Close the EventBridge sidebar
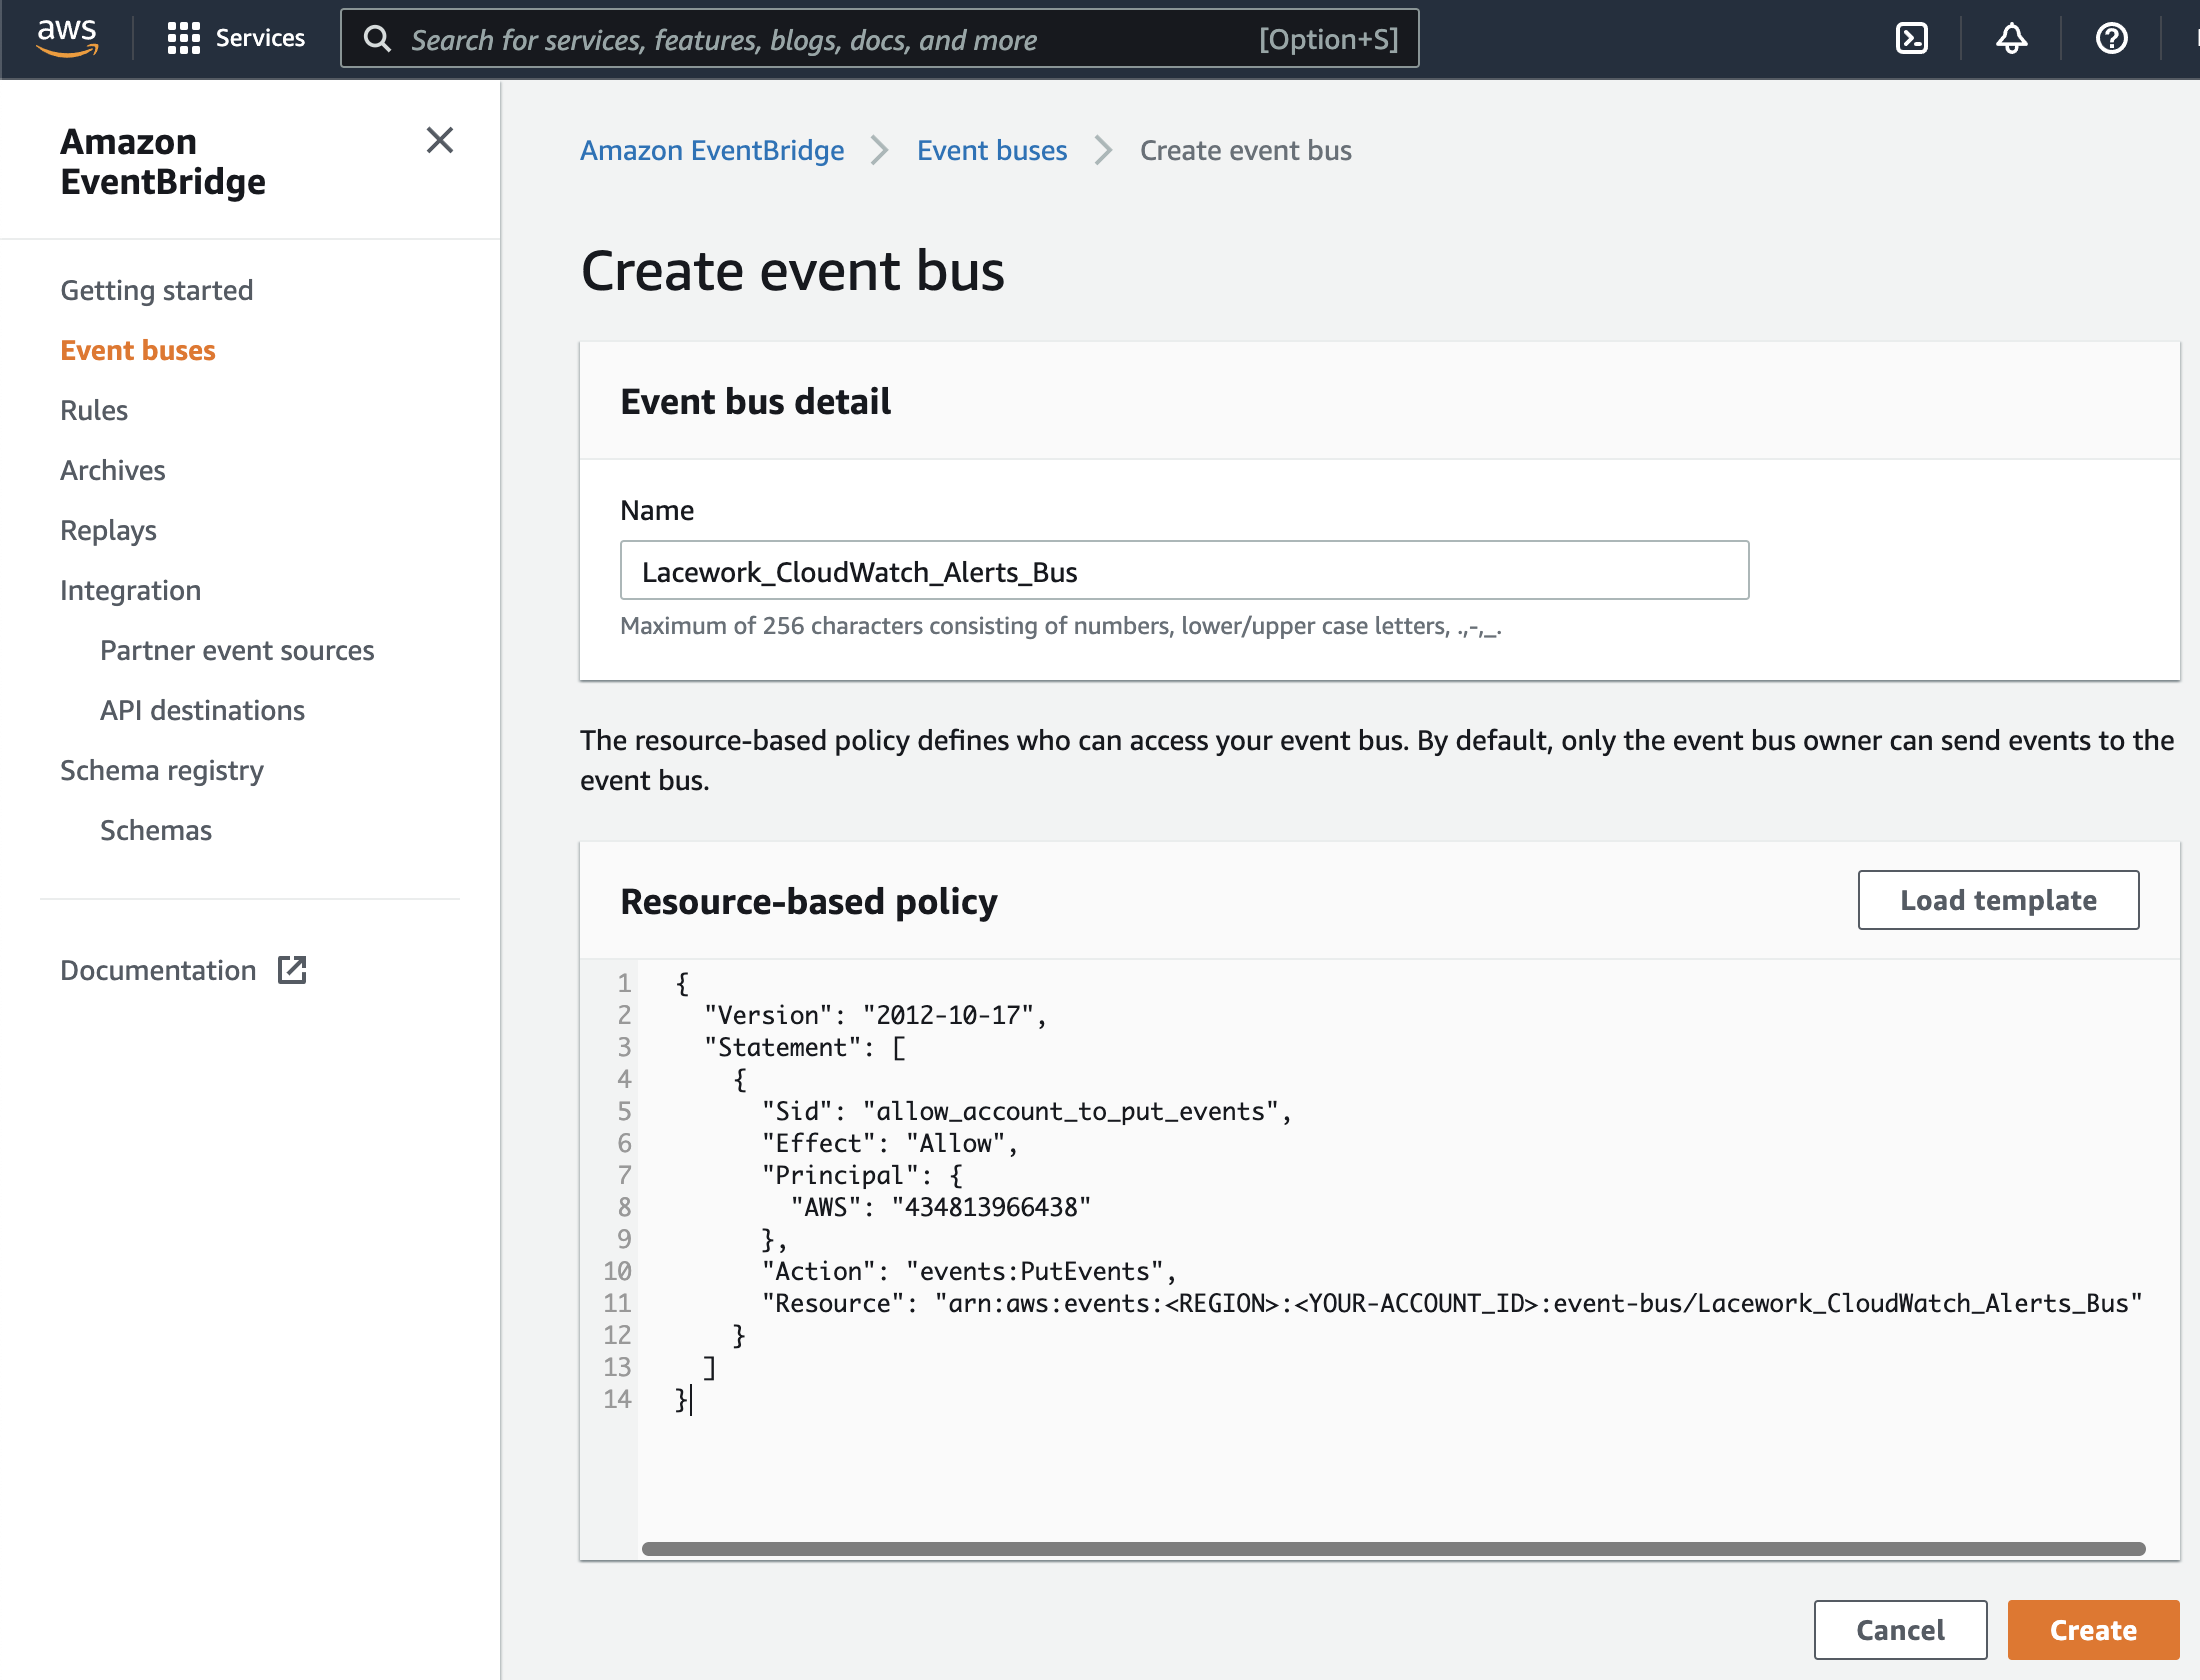The height and width of the screenshot is (1680, 2200). 440,141
